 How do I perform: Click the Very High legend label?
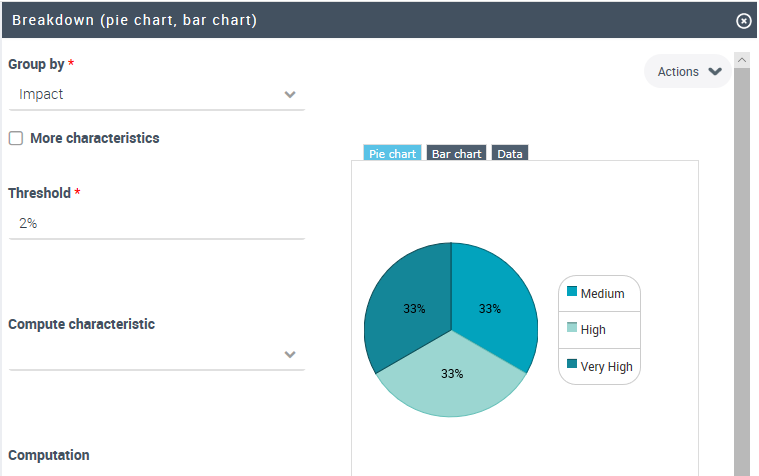coord(606,367)
